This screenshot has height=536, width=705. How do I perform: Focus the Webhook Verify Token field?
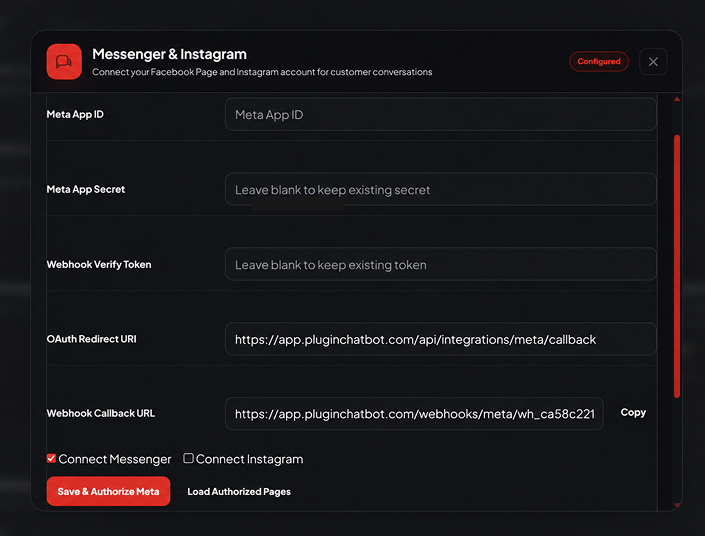click(x=441, y=264)
